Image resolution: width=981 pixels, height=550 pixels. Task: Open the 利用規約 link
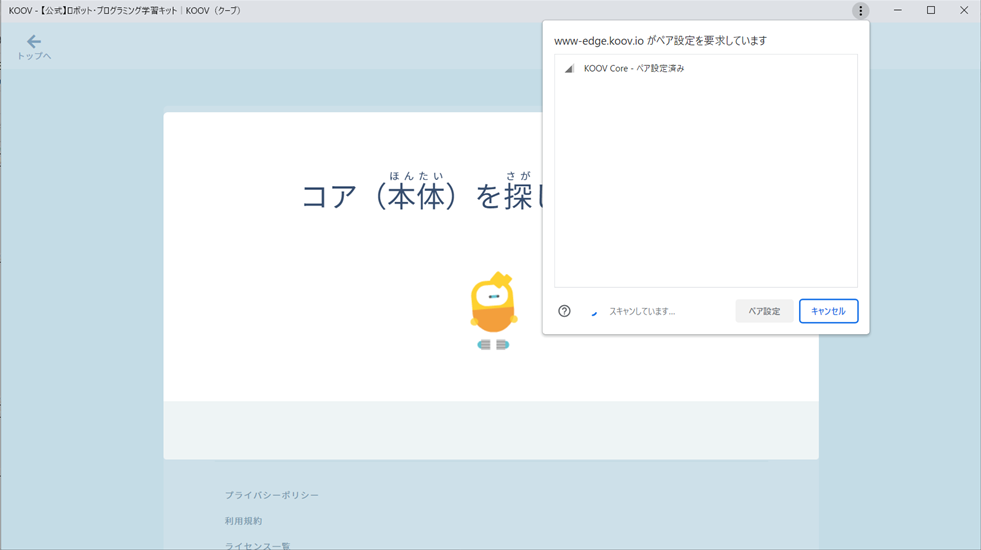tap(243, 521)
